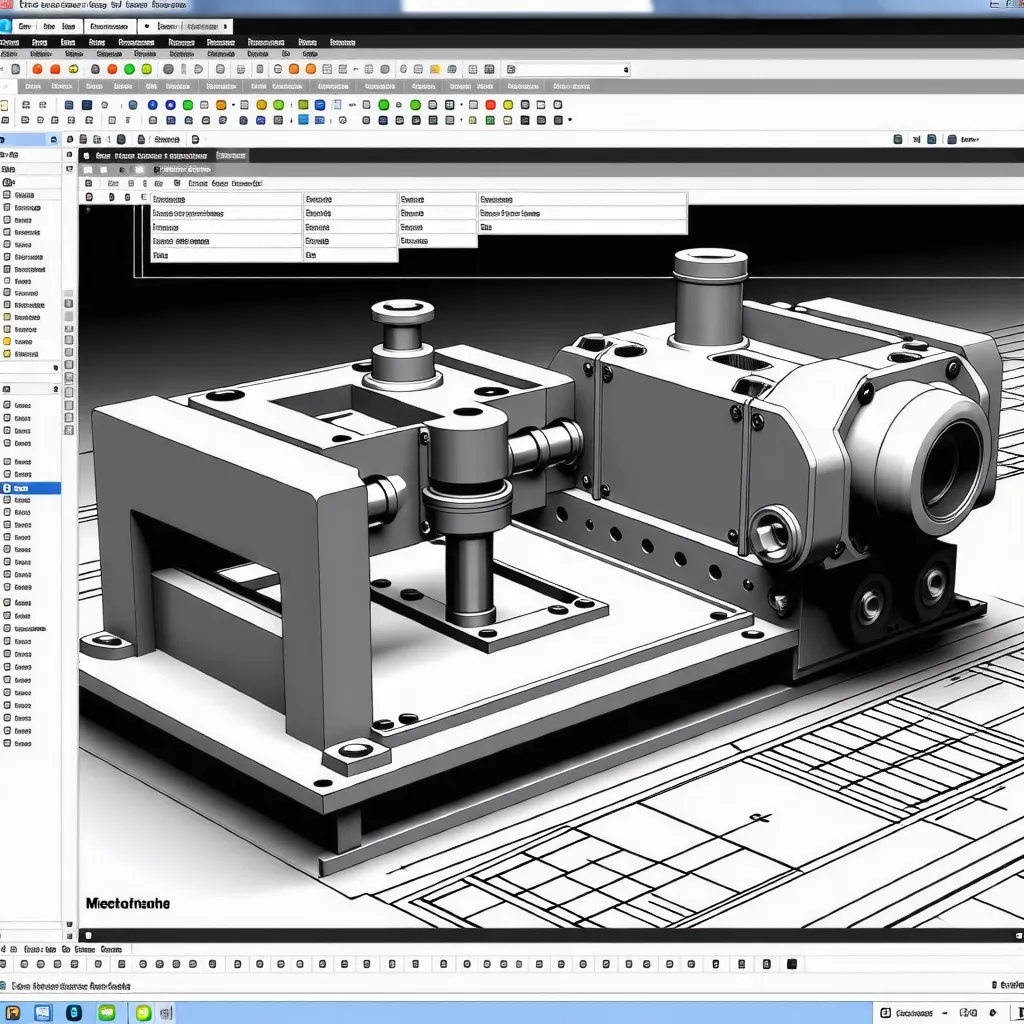Screen dimensions: 1024x1024
Task: Select the gray highlighted tab in the dark document title bar
Action: click(231, 155)
